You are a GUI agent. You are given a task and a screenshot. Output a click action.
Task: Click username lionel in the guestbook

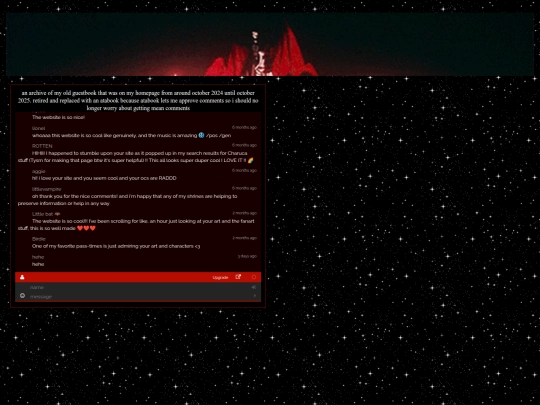(x=39, y=128)
